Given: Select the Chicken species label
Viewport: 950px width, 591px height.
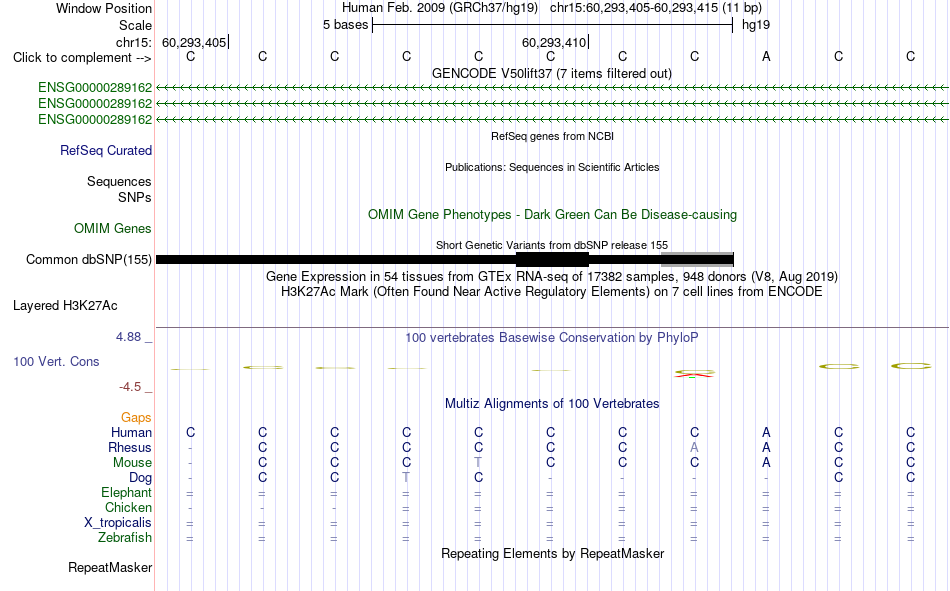Looking at the screenshot, I should coord(128,507).
